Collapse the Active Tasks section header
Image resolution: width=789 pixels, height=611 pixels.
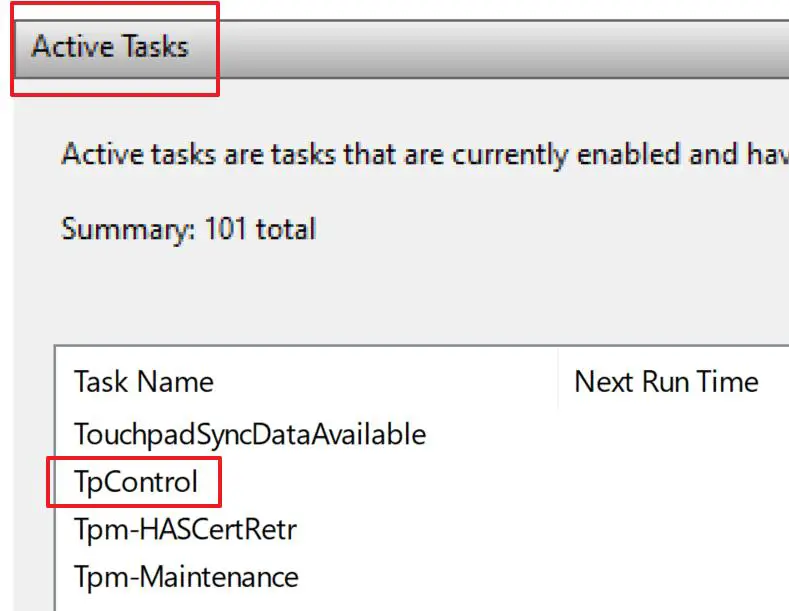click(110, 47)
